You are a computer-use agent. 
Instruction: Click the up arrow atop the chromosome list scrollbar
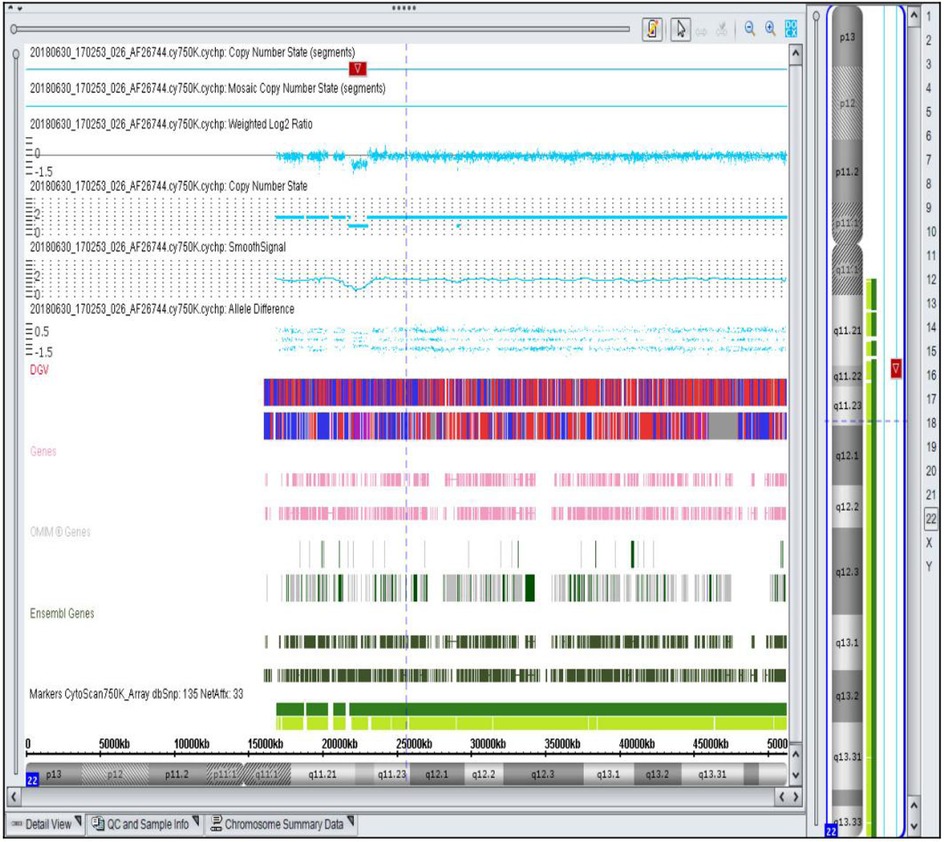click(x=914, y=15)
